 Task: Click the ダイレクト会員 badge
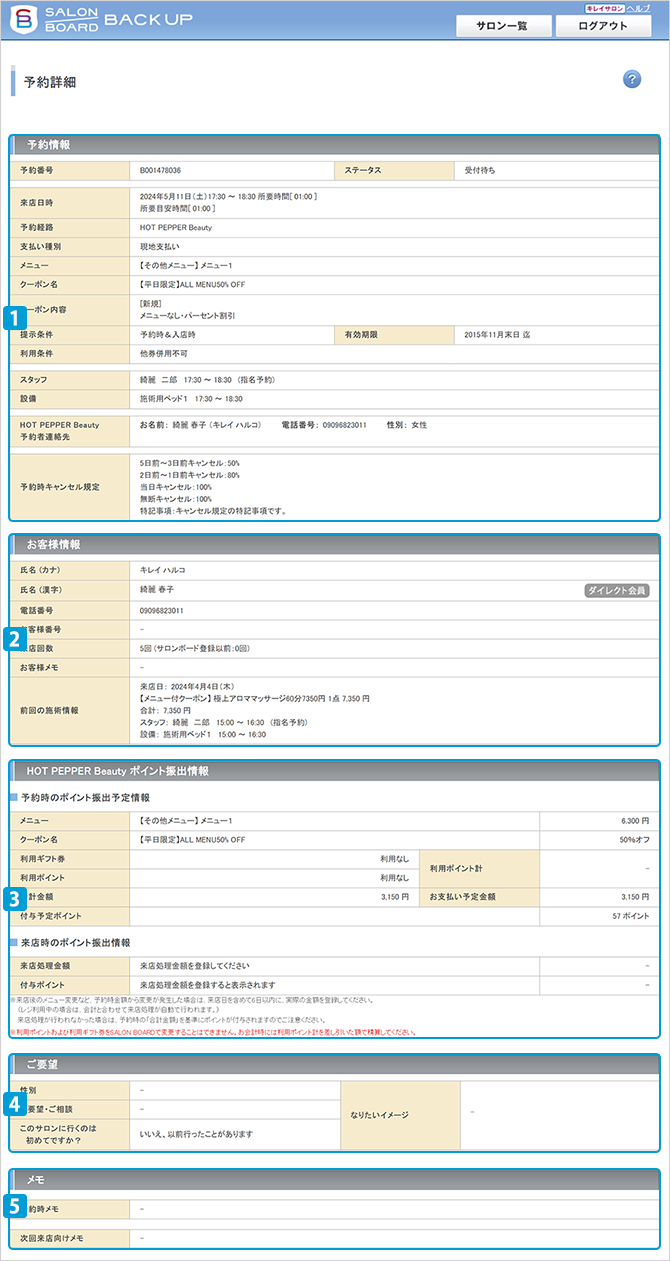click(616, 591)
